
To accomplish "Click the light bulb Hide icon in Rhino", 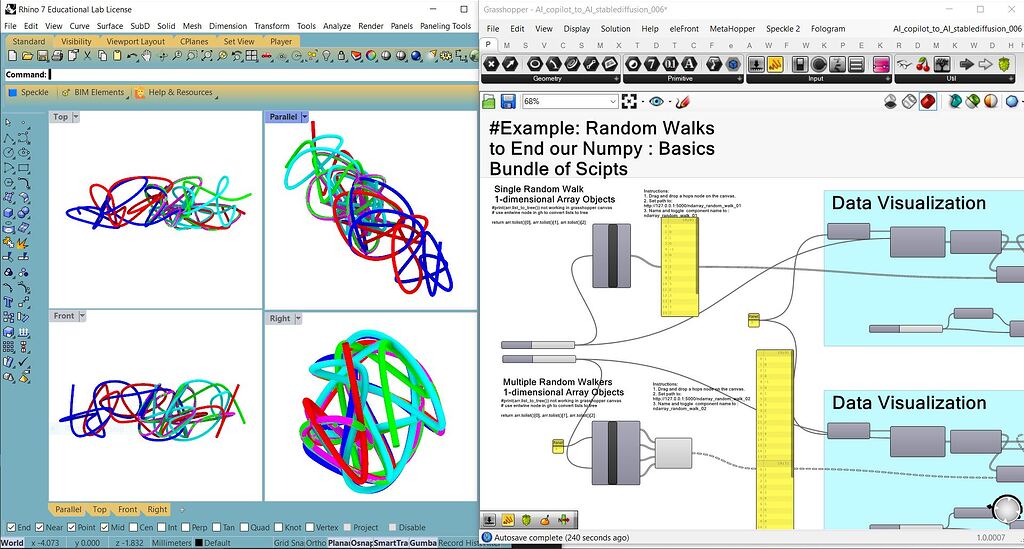I will (327, 56).
